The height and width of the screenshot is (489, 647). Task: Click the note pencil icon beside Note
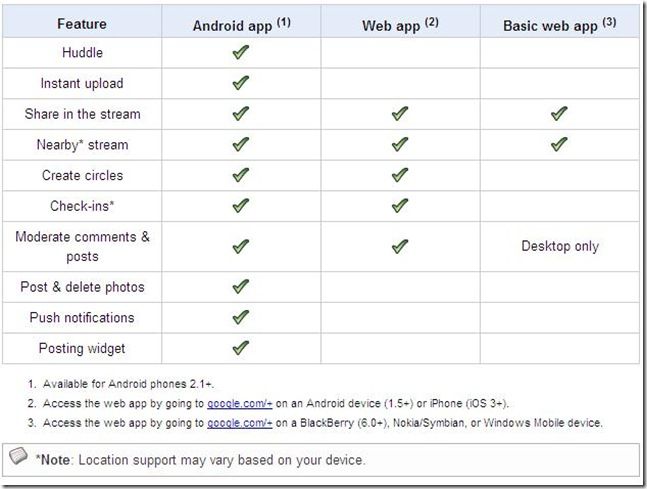18,456
